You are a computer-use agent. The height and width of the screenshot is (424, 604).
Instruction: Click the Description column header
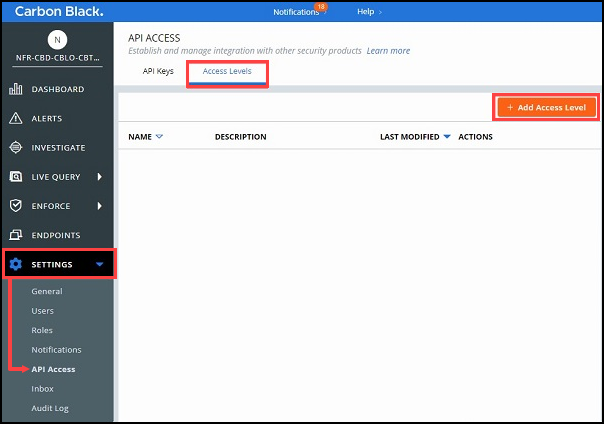tap(240, 137)
